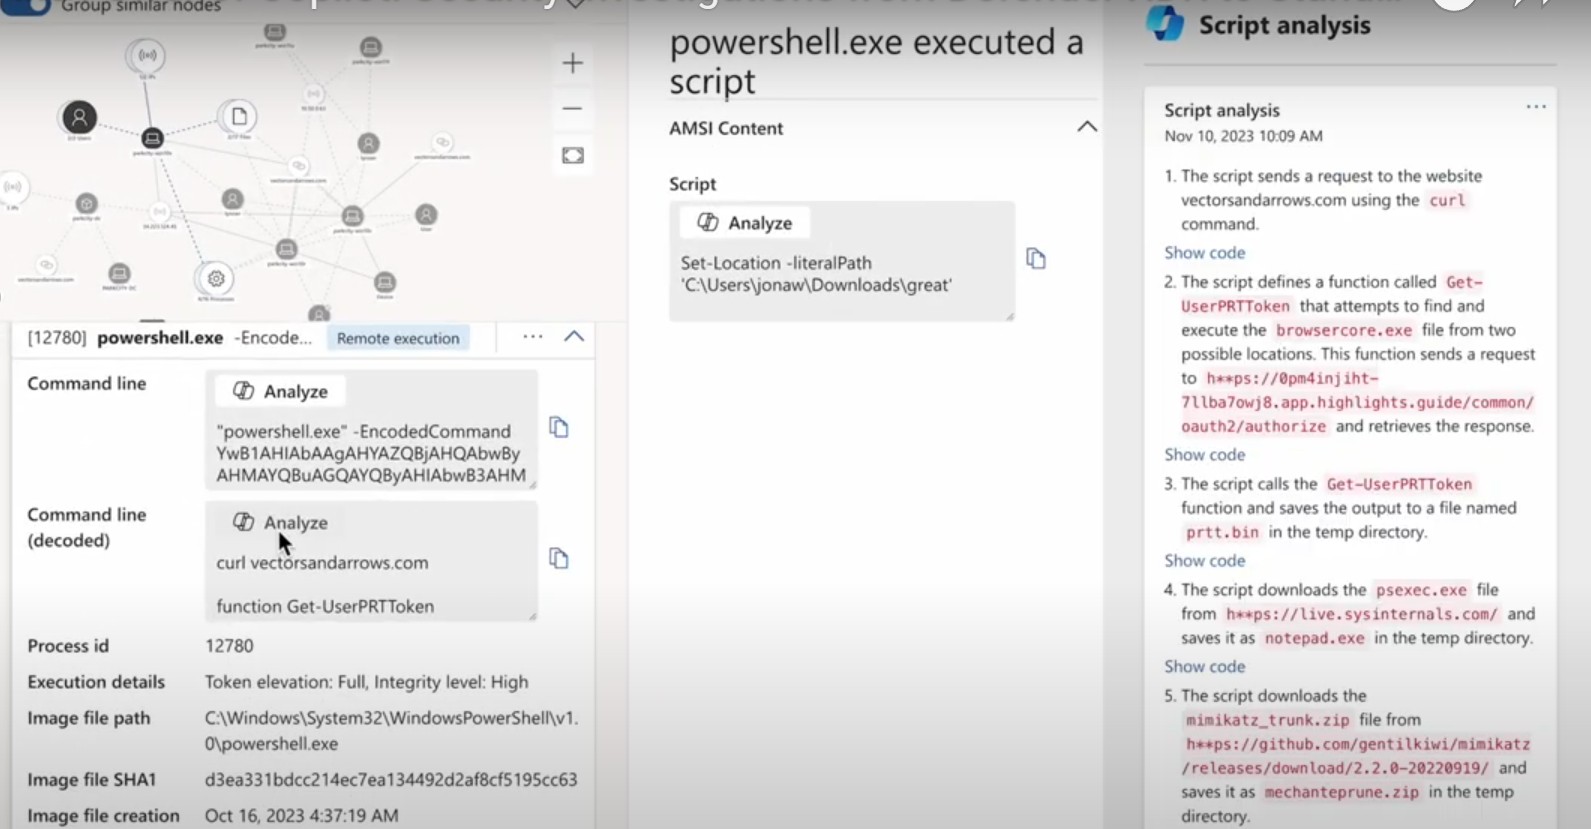Collapse the powershell.exe process details
This screenshot has height=829, width=1591.
(574, 336)
